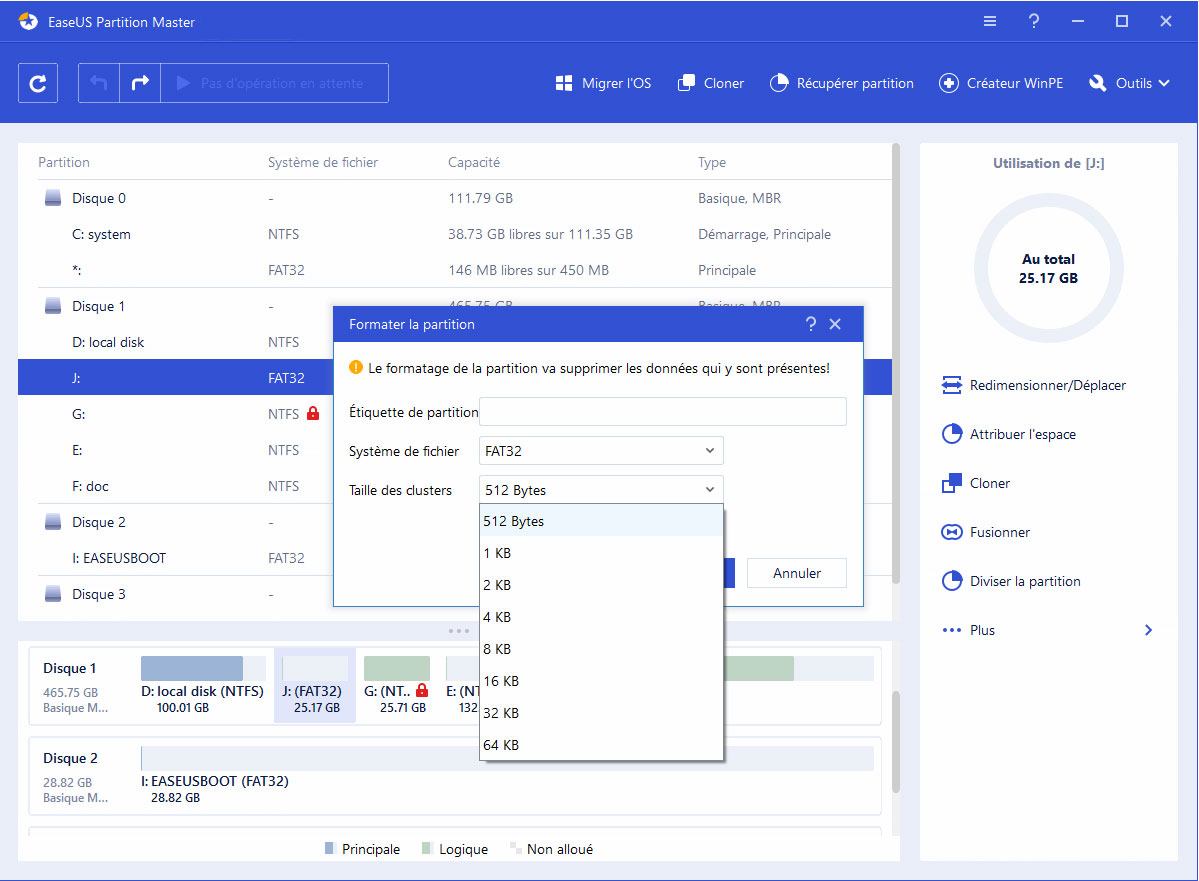This screenshot has width=1199, height=881.
Task: Open Récupérer partition tool
Action: [842, 83]
